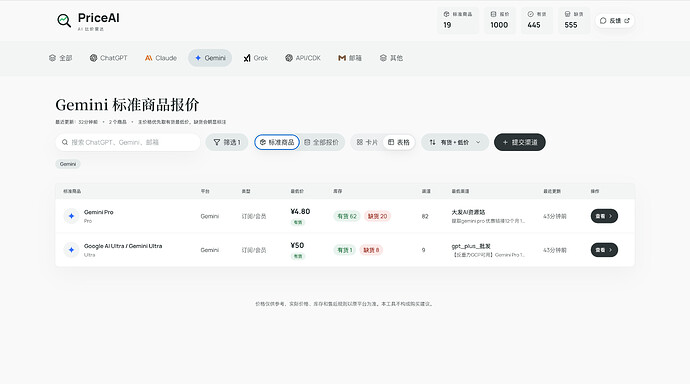Click the 库存 column header
Screen dimensions: 690x384
338,191
